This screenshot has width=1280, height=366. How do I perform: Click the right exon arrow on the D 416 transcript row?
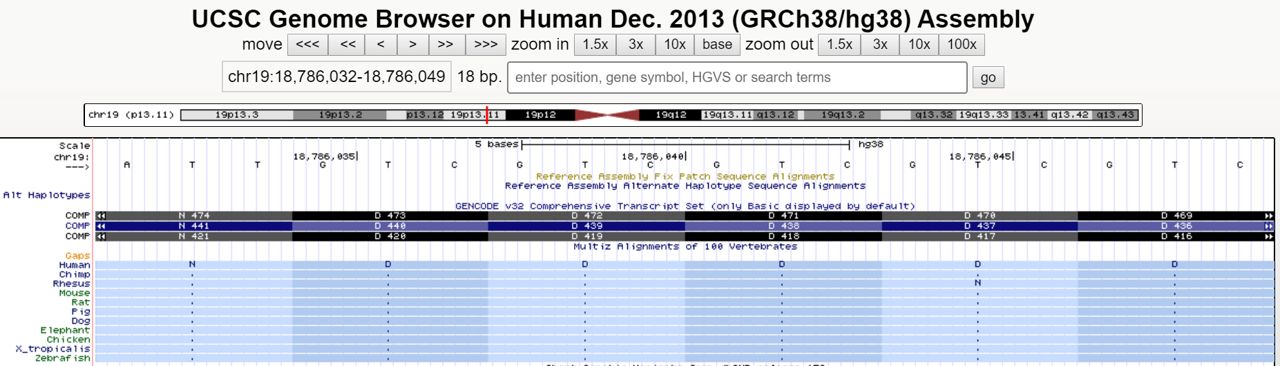pos(1269,236)
